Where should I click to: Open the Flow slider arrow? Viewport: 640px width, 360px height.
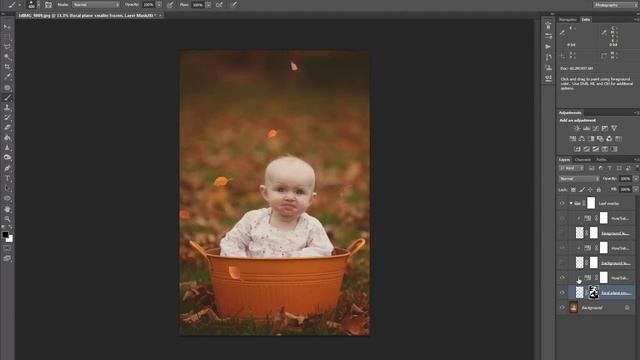coord(208,5)
